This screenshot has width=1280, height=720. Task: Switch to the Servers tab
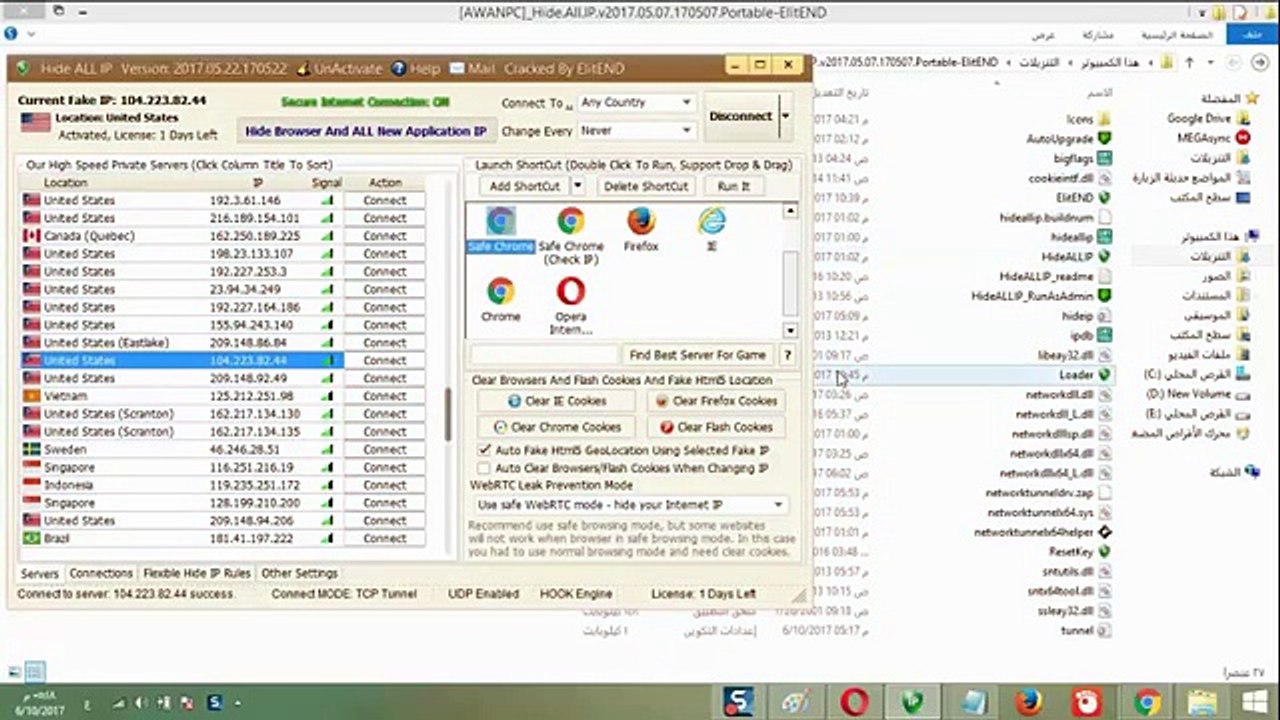click(x=40, y=574)
